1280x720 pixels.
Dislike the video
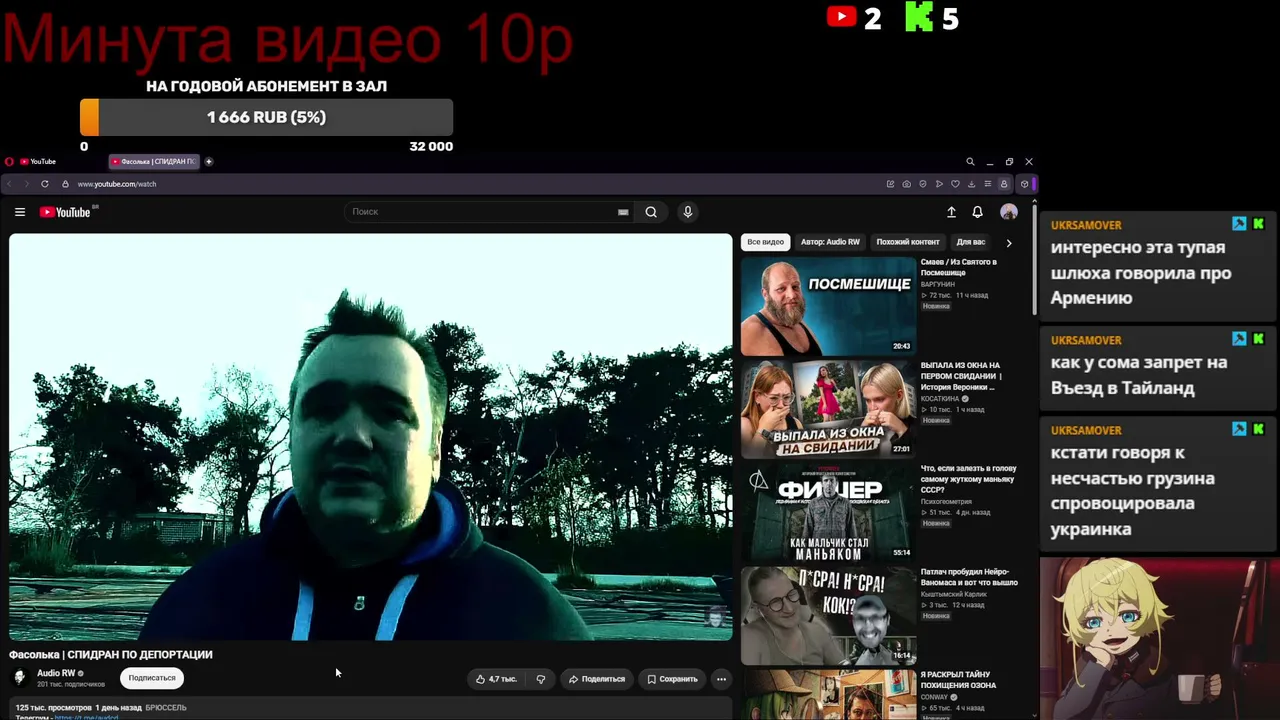coord(541,679)
